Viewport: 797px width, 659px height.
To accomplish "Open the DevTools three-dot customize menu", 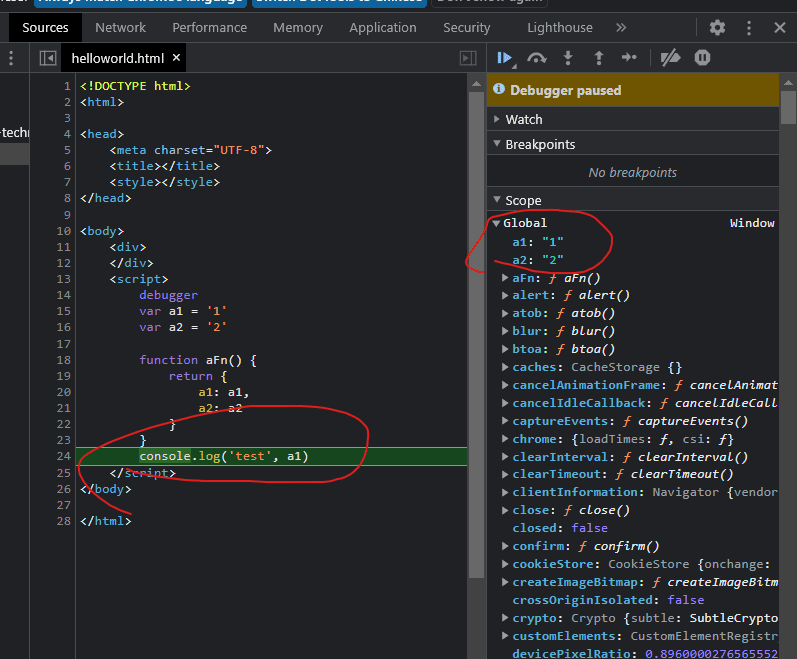I will pos(749,28).
